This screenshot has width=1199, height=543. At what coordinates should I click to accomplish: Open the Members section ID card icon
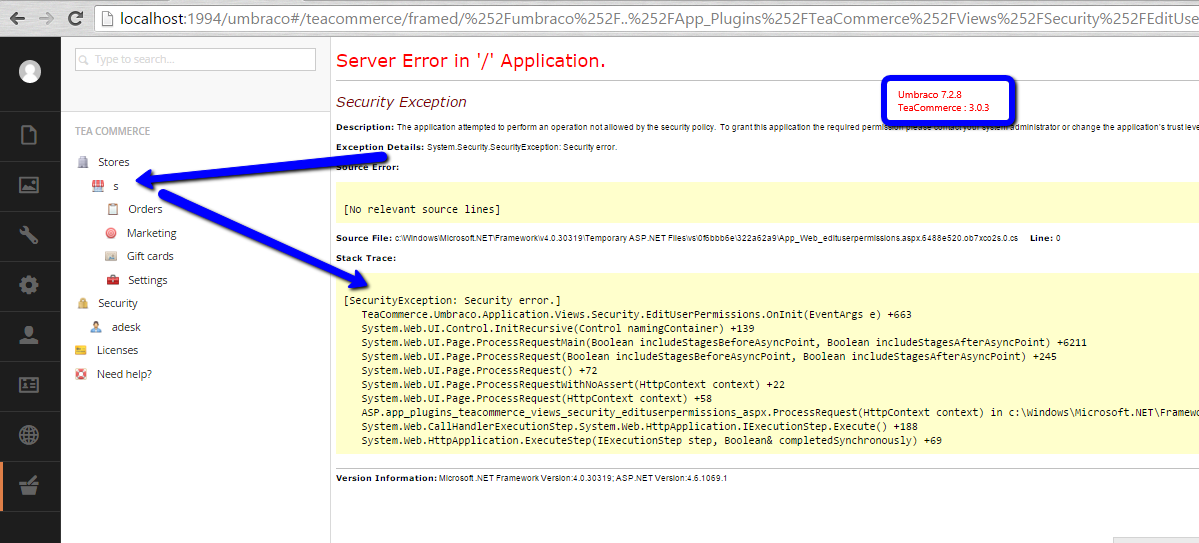click(x=29, y=385)
